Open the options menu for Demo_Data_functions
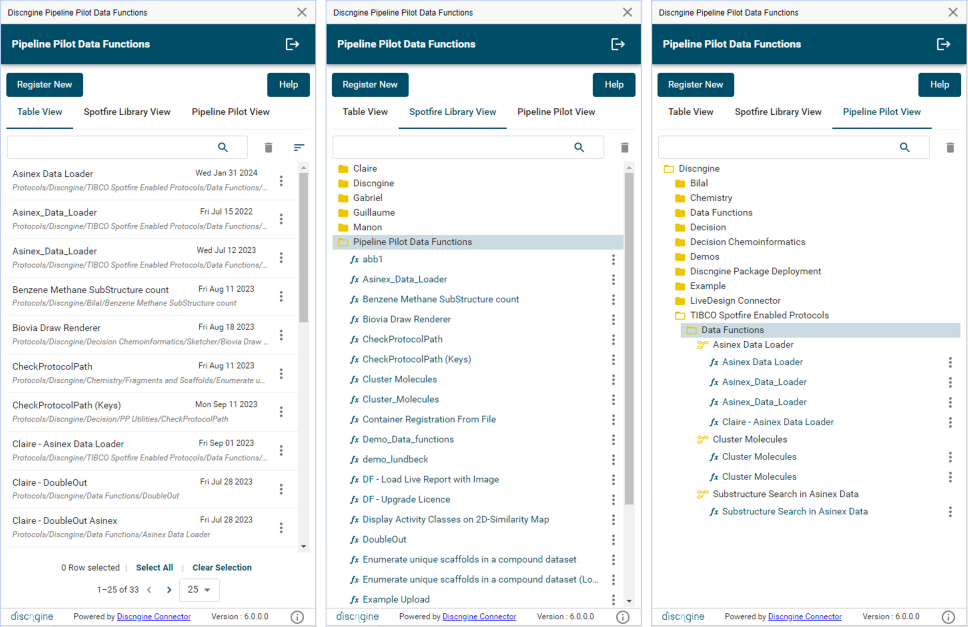The height and width of the screenshot is (627, 968). [613, 440]
